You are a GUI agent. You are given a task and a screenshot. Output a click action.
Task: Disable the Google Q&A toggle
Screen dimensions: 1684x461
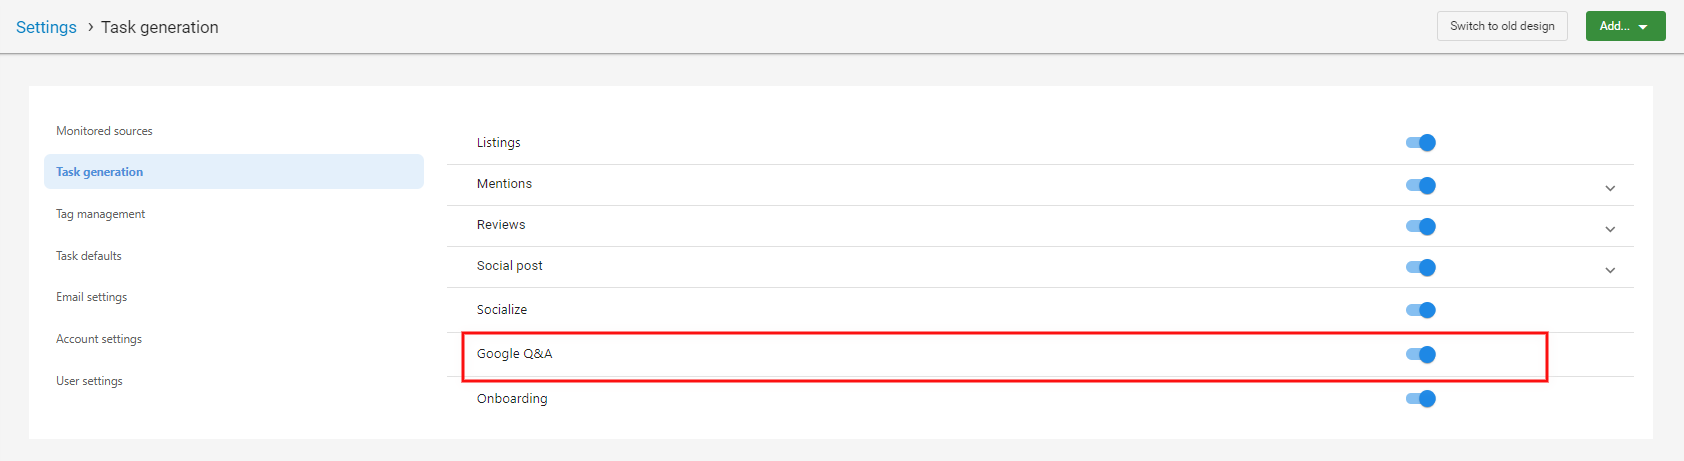1421,354
